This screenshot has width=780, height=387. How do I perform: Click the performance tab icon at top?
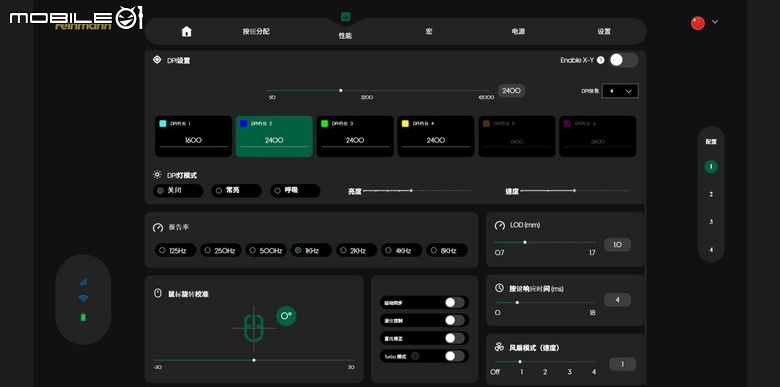click(345, 17)
